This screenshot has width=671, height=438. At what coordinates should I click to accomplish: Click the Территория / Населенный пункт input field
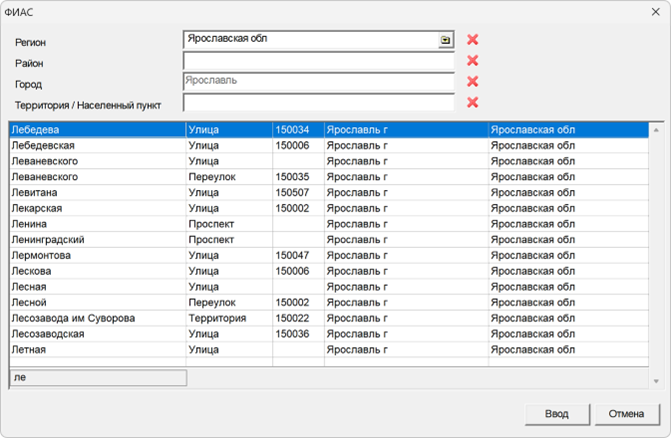[318, 102]
